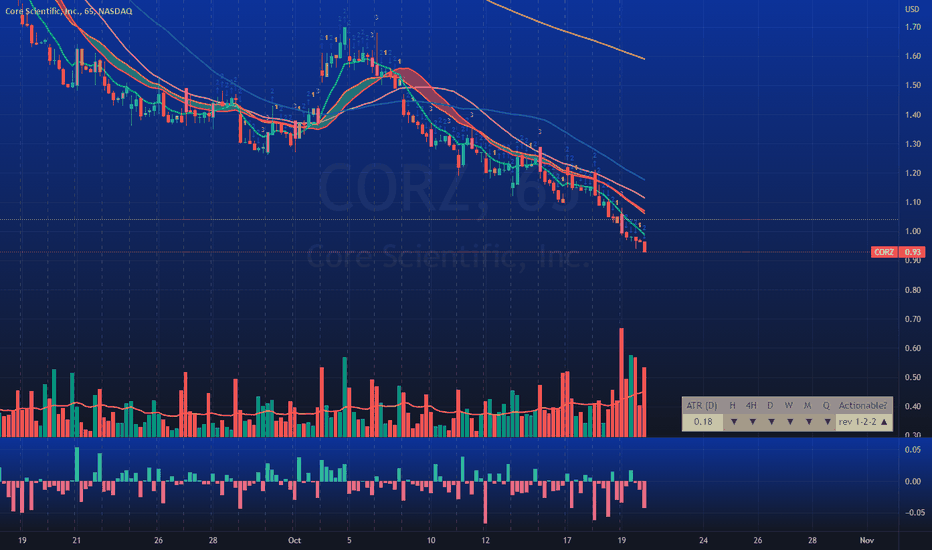Click the 0.05 label on indicator axis
The image size is (932, 550).
coord(912,450)
